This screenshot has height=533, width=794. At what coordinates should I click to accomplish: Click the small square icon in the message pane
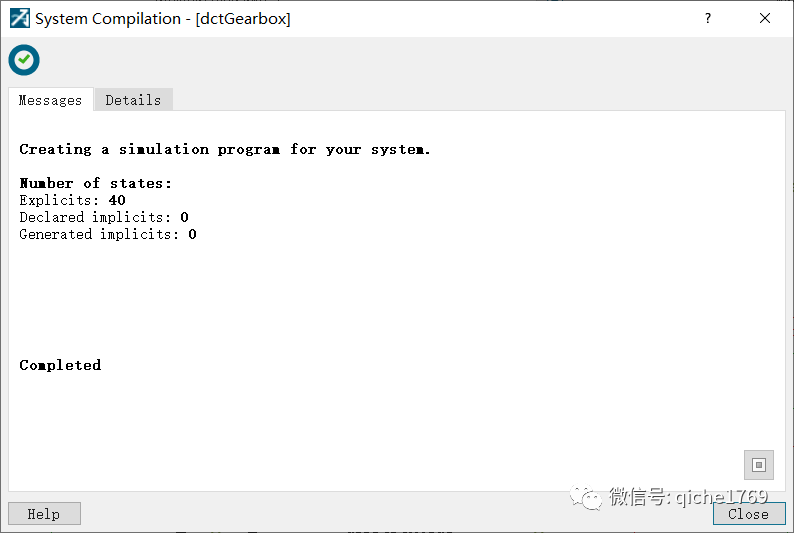758,465
